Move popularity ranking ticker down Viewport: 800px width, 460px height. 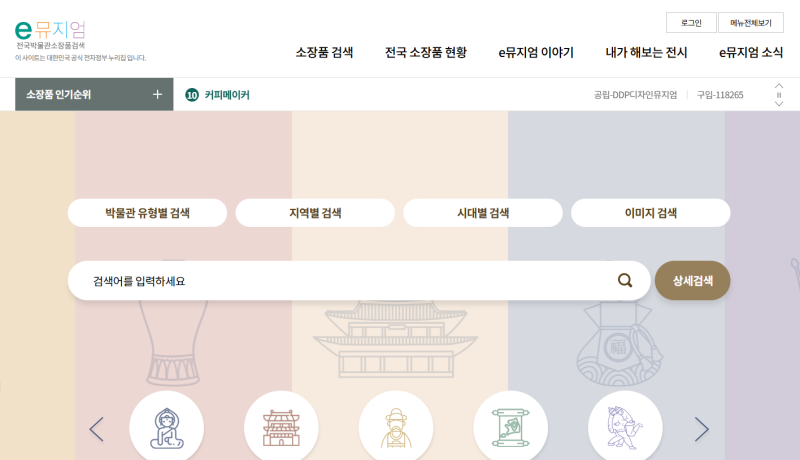(x=779, y=104)
